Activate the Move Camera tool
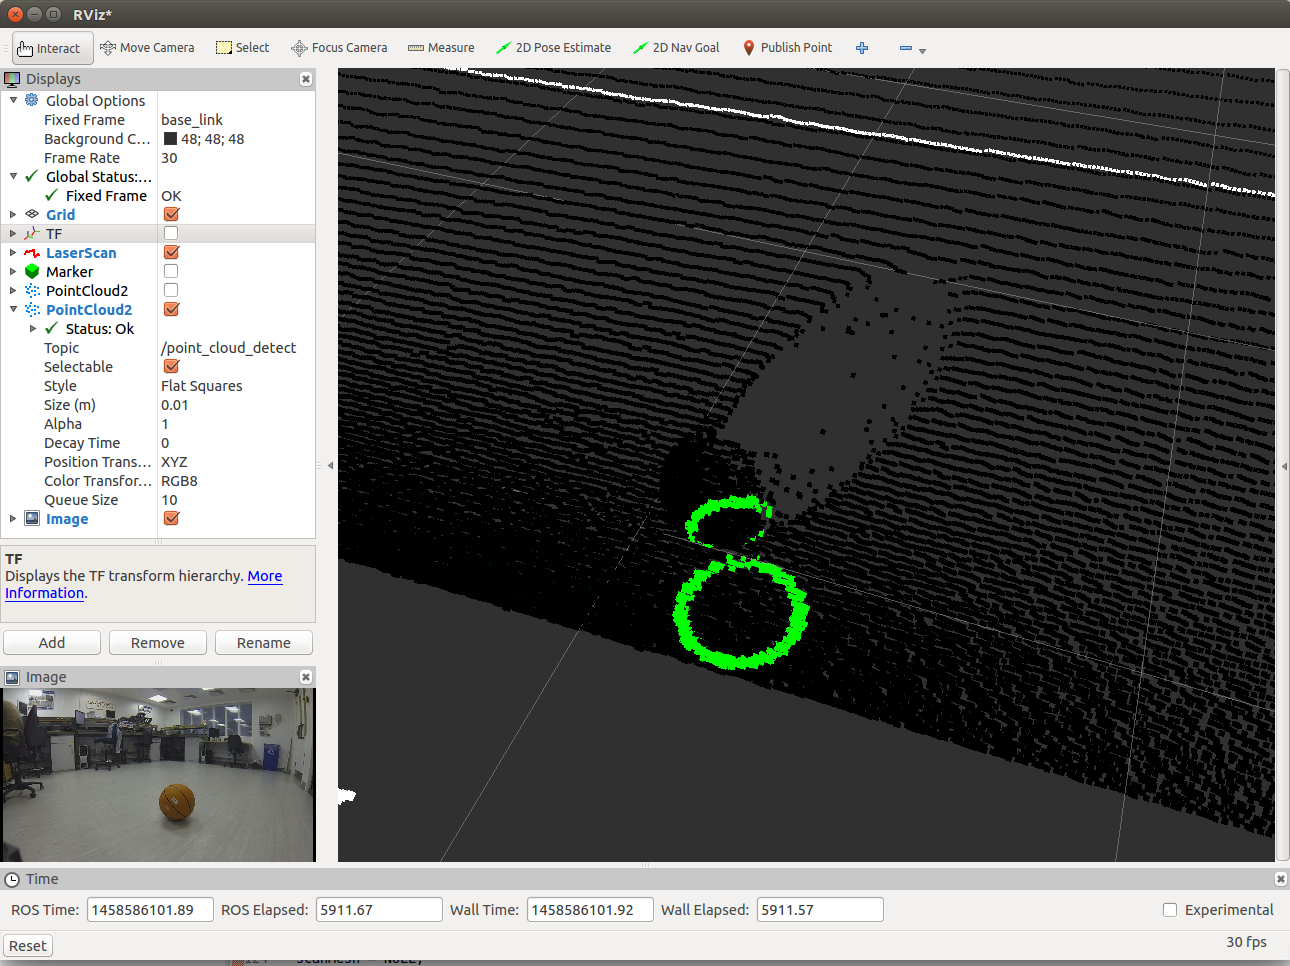1290x966 pixels. 147,48
